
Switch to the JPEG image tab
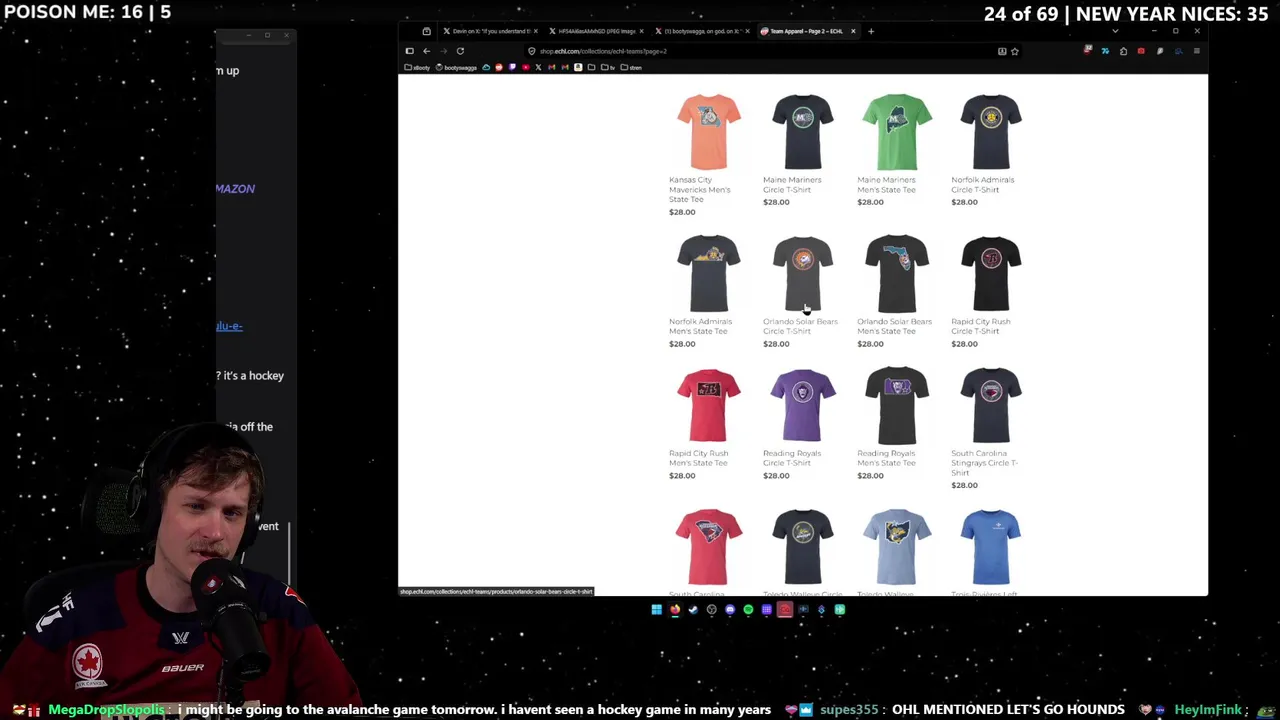click(x=596, y=31)
